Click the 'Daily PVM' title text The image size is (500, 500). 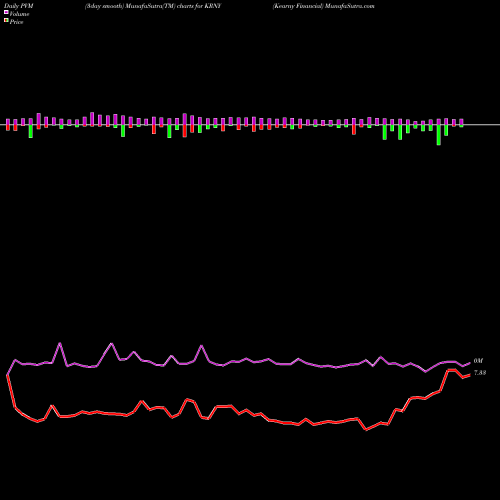point(19,6)
